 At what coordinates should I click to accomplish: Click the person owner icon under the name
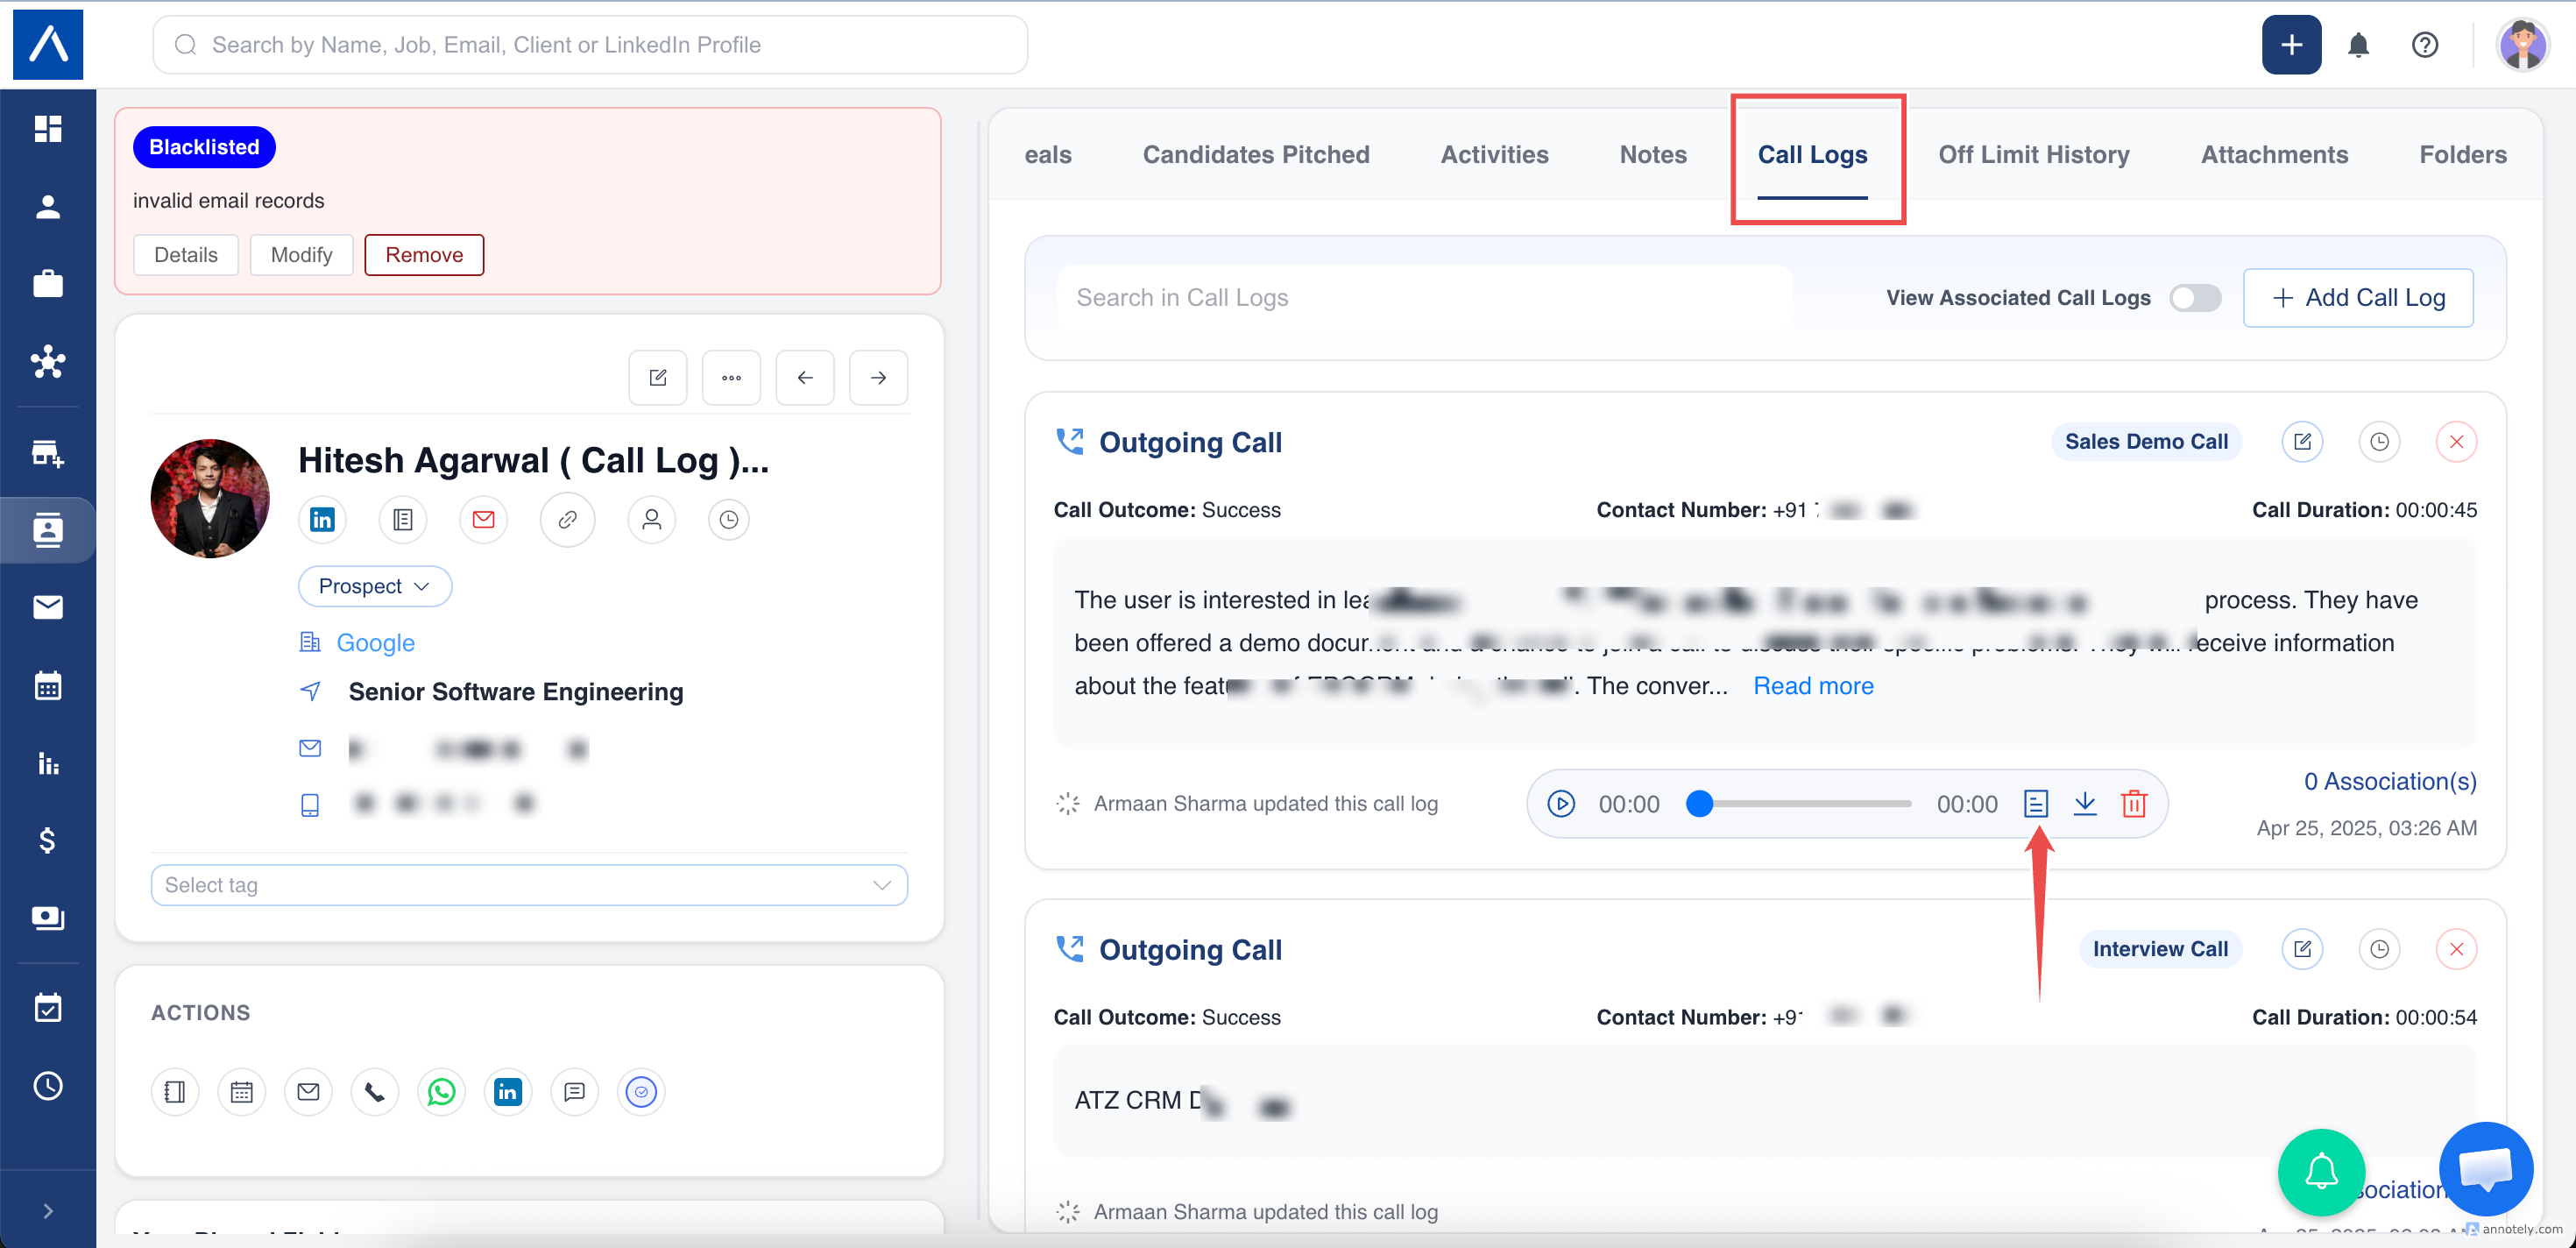(652, 520)
